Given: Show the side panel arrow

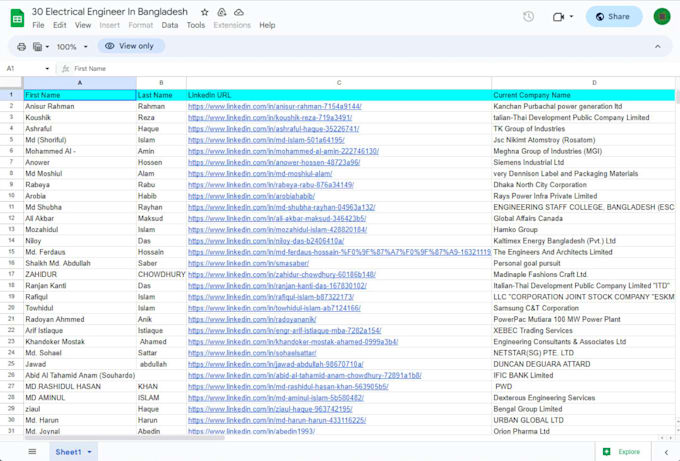Looking at the screenshot, I should 666,452.
